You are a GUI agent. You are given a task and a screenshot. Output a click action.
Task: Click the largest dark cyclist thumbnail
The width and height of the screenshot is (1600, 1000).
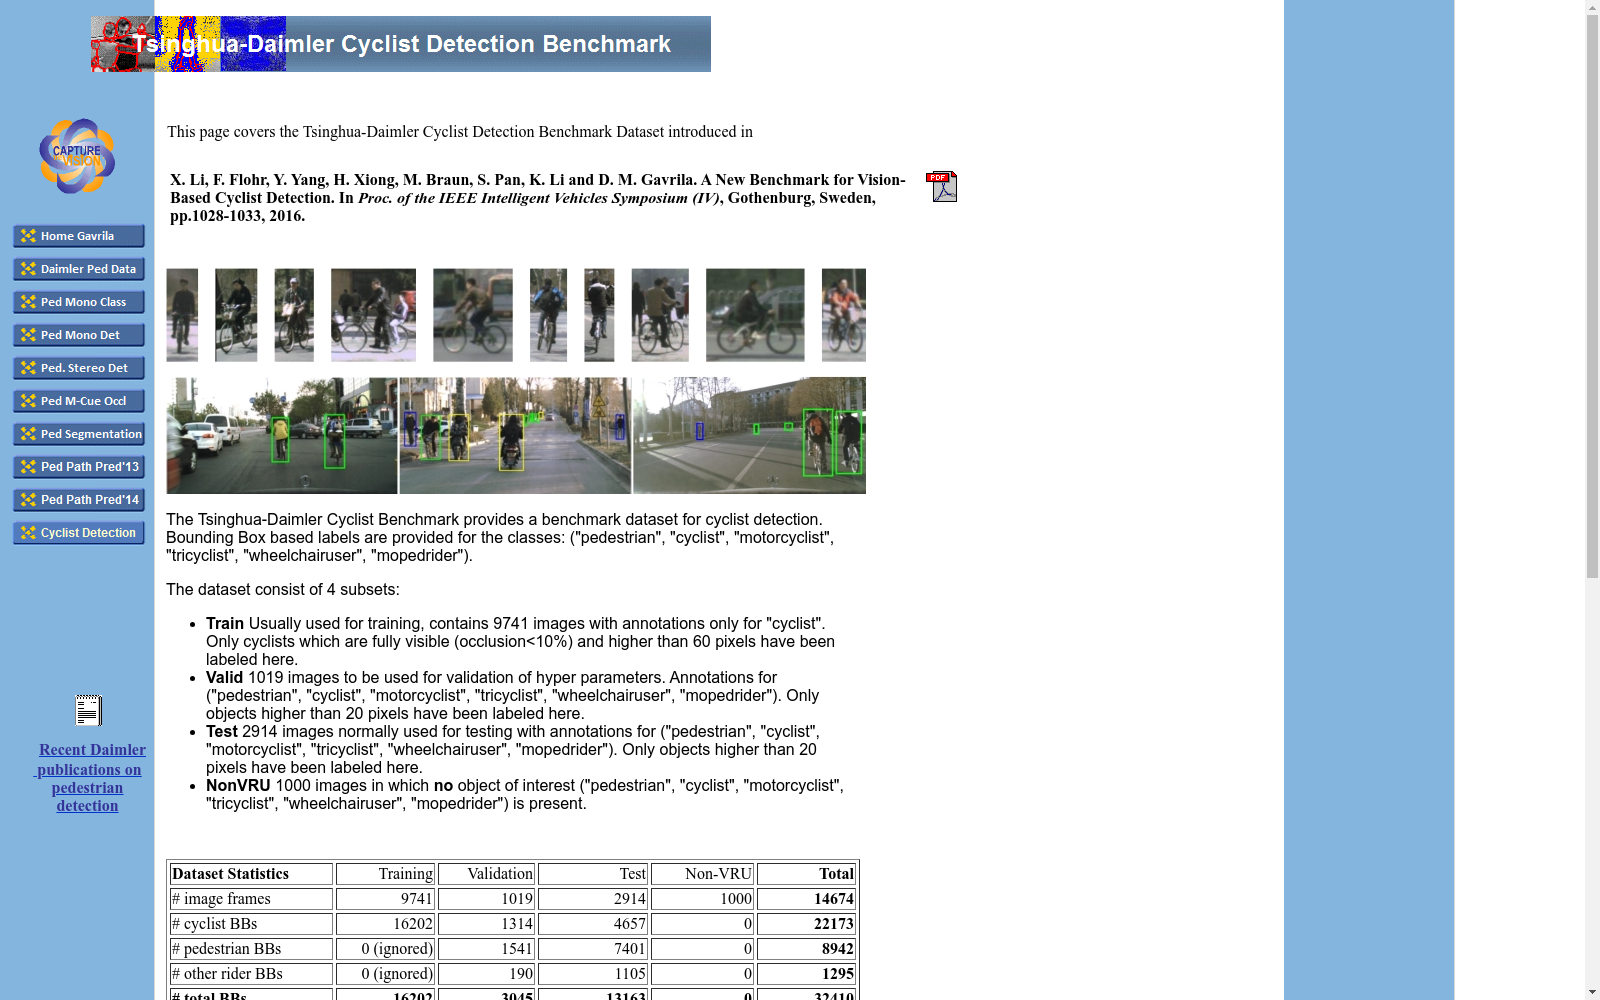coord(755,315)
